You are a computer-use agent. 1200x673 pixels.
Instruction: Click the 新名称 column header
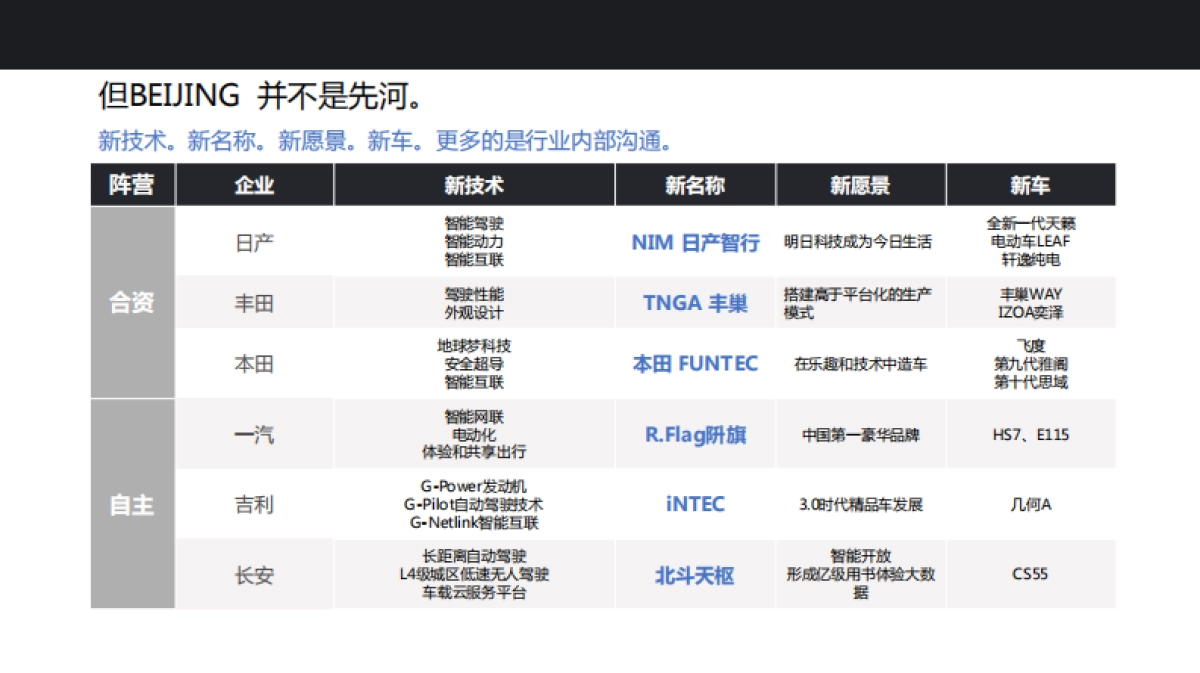coord(694,184)
